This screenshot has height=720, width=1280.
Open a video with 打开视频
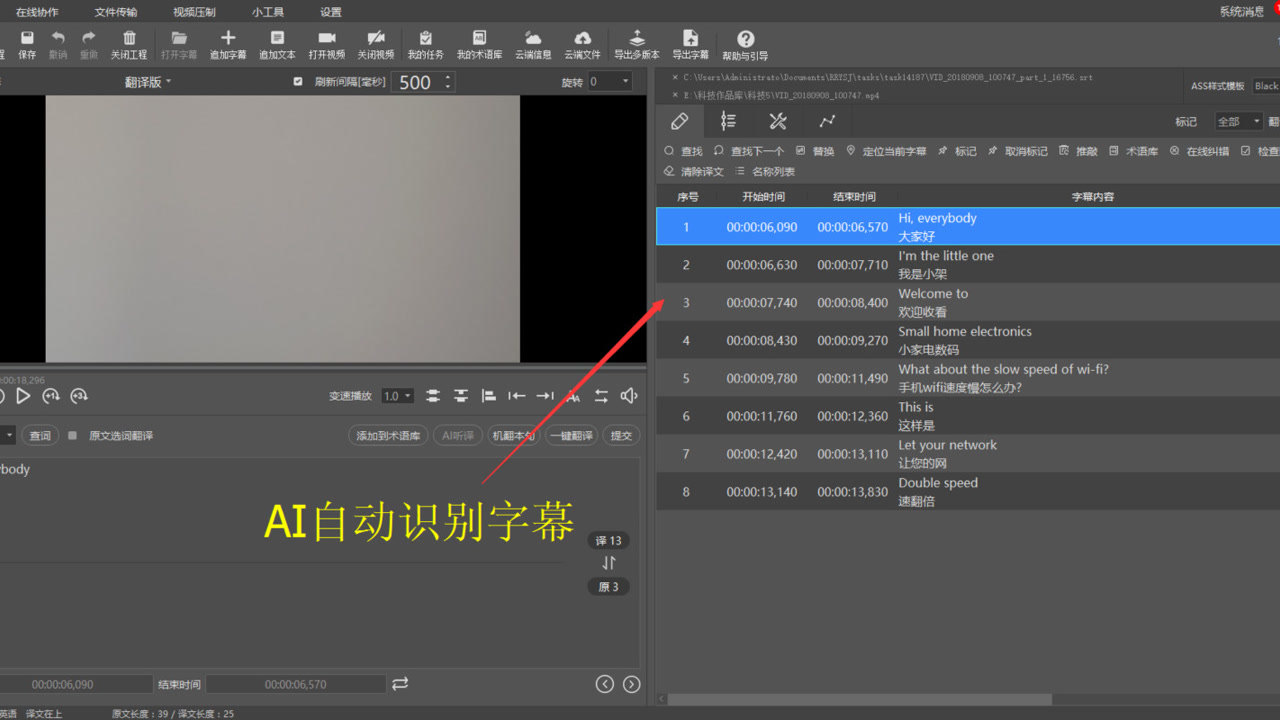point(327,45)
